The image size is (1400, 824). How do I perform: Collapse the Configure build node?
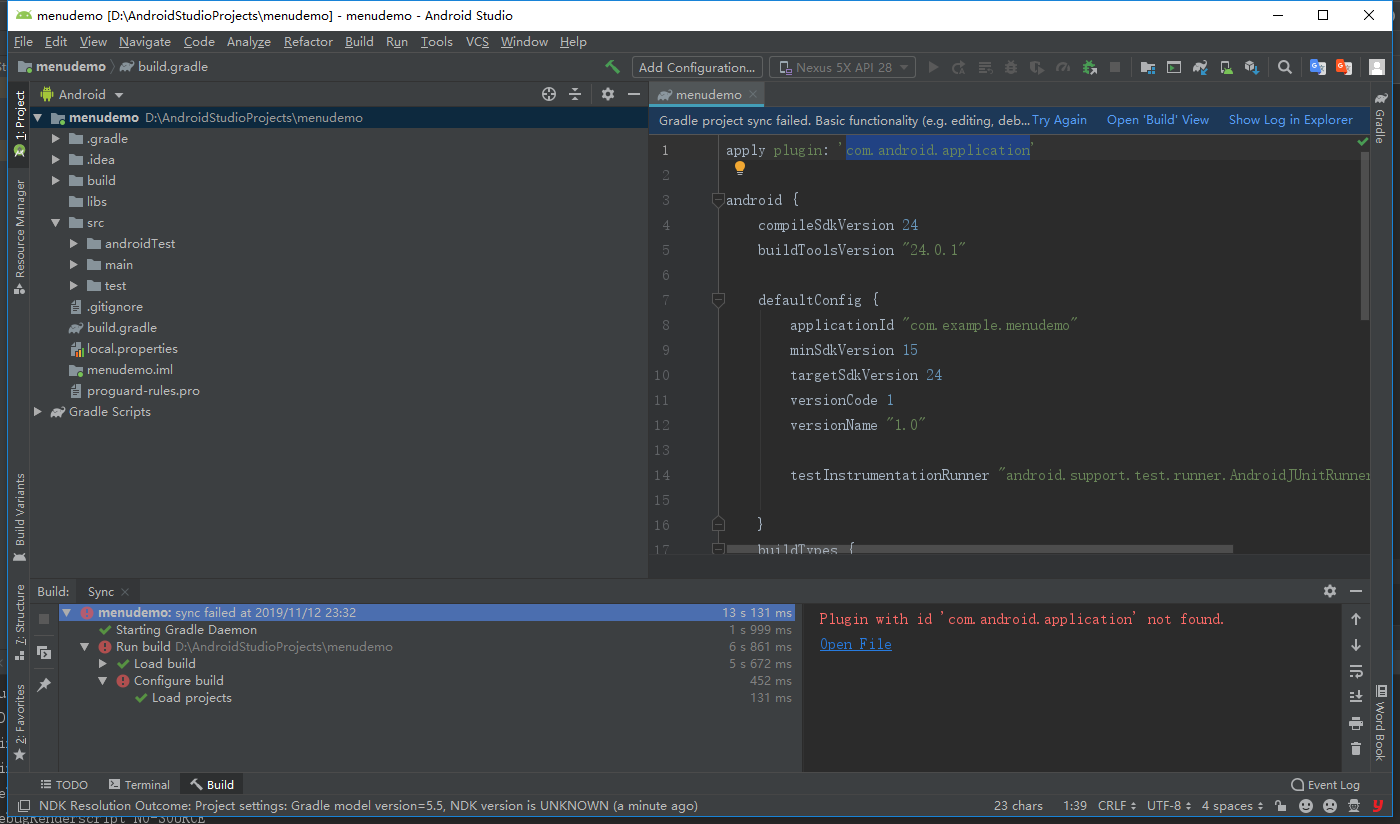tap(103, 681)
